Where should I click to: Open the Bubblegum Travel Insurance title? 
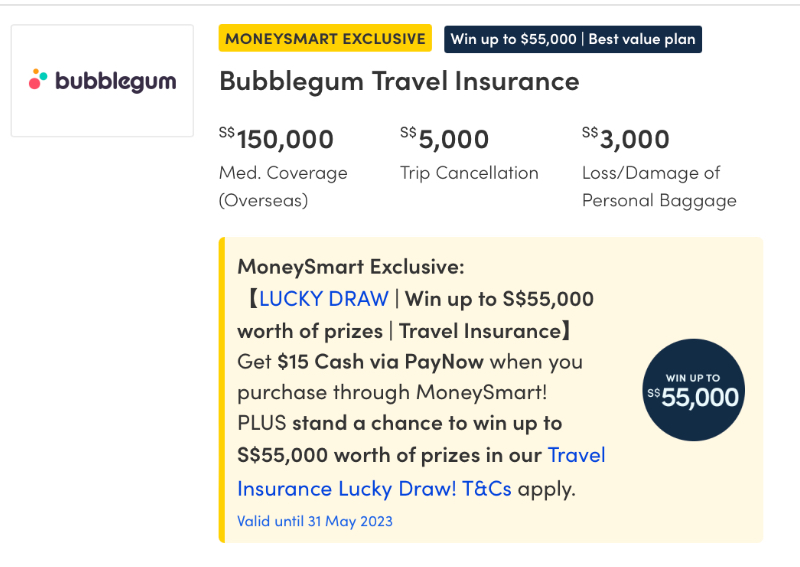pyautogui.click(x=399, y=81)
